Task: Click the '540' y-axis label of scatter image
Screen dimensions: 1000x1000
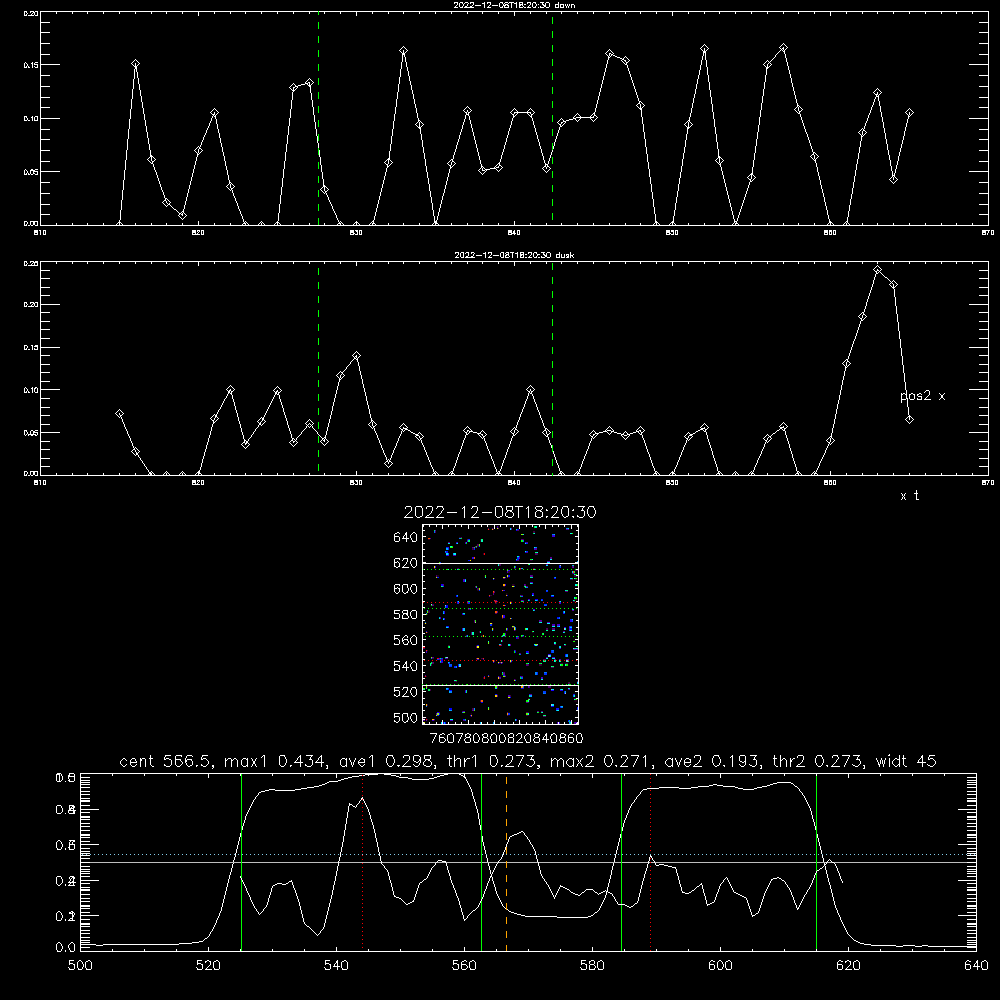Action: (x=406, y=666)
